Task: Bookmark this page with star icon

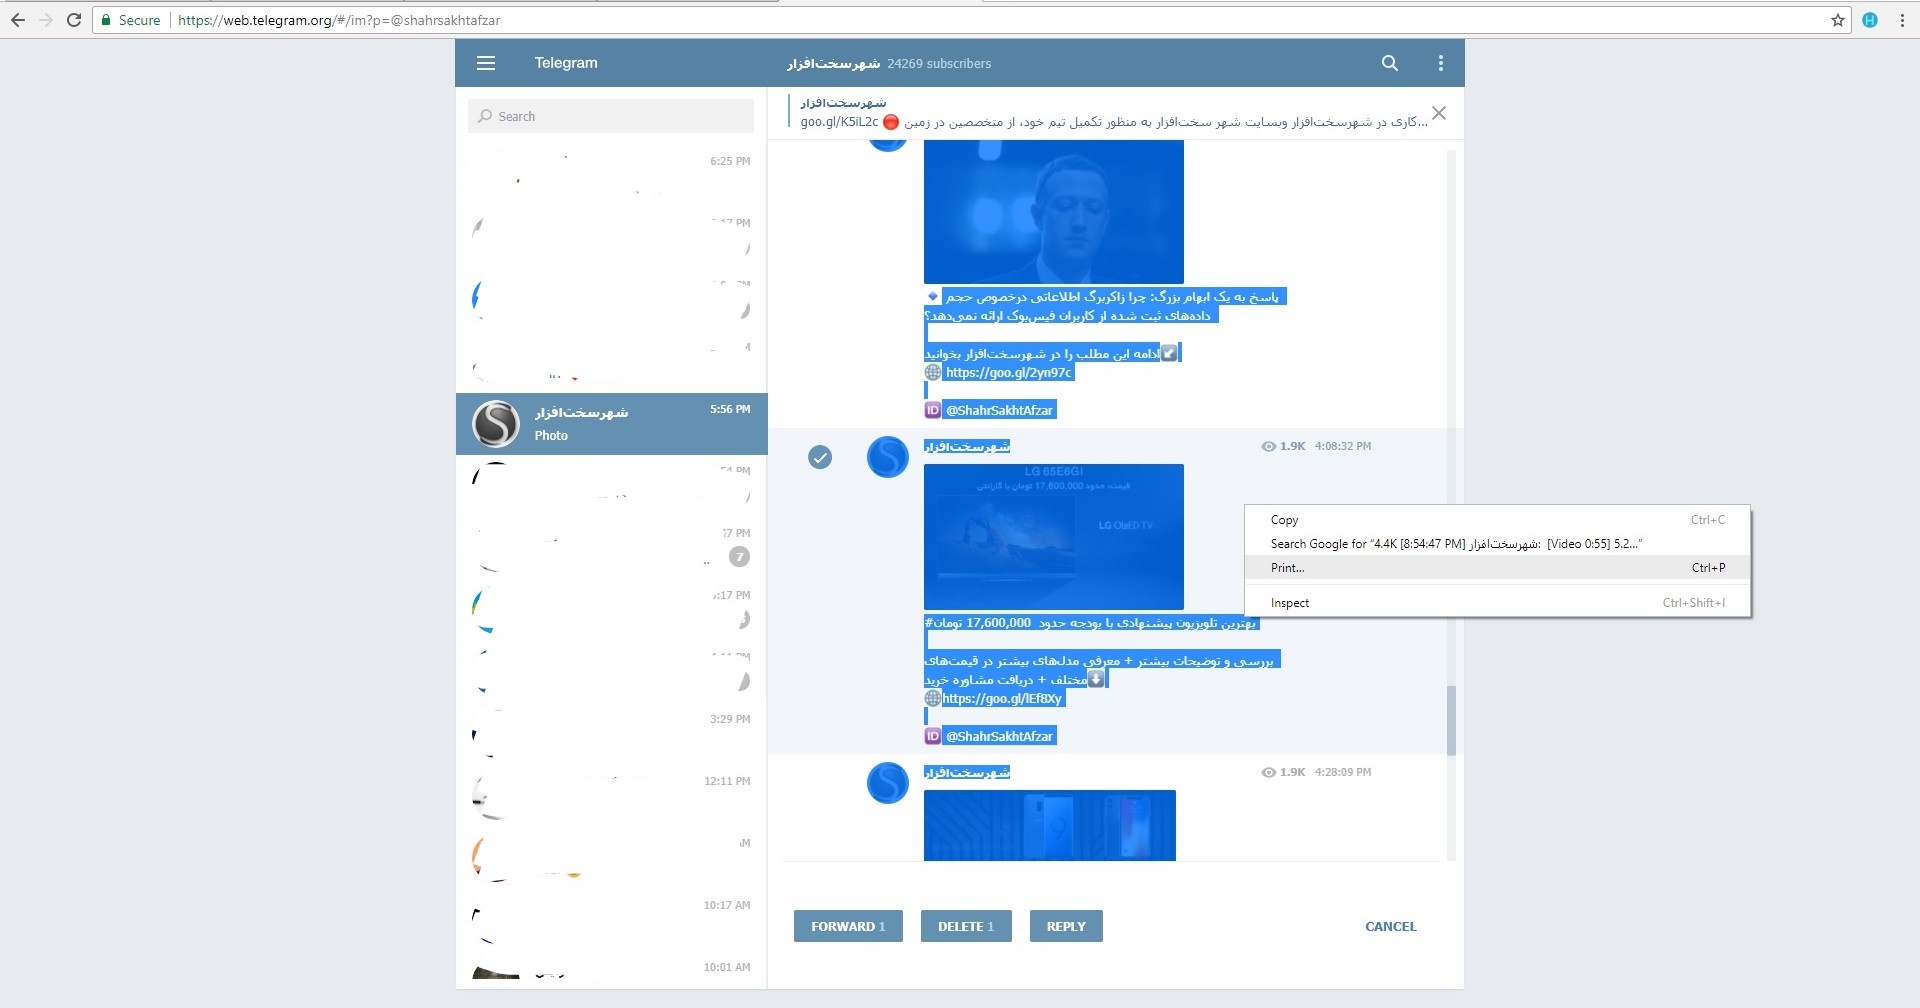Action: click(x=1837, y=20)
